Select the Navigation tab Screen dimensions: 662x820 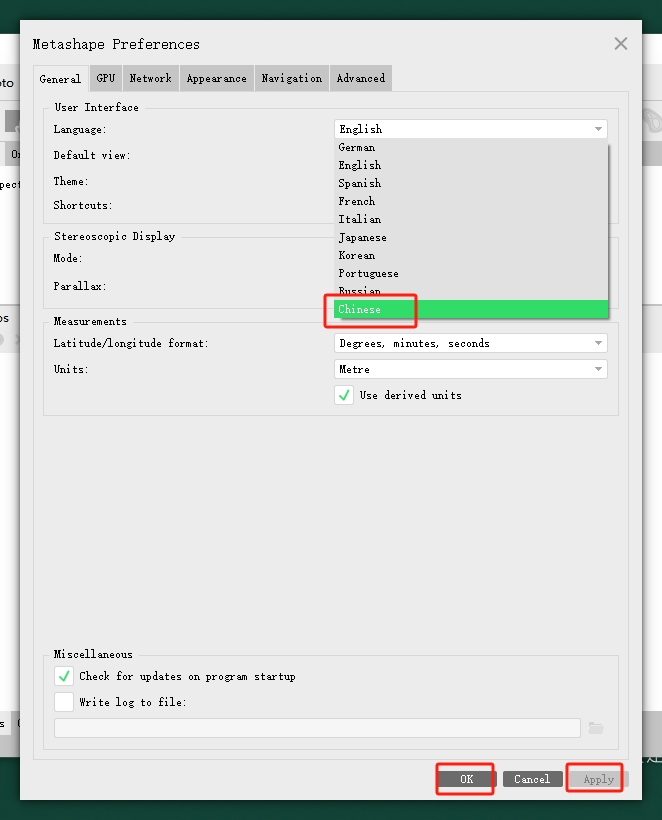291,78
